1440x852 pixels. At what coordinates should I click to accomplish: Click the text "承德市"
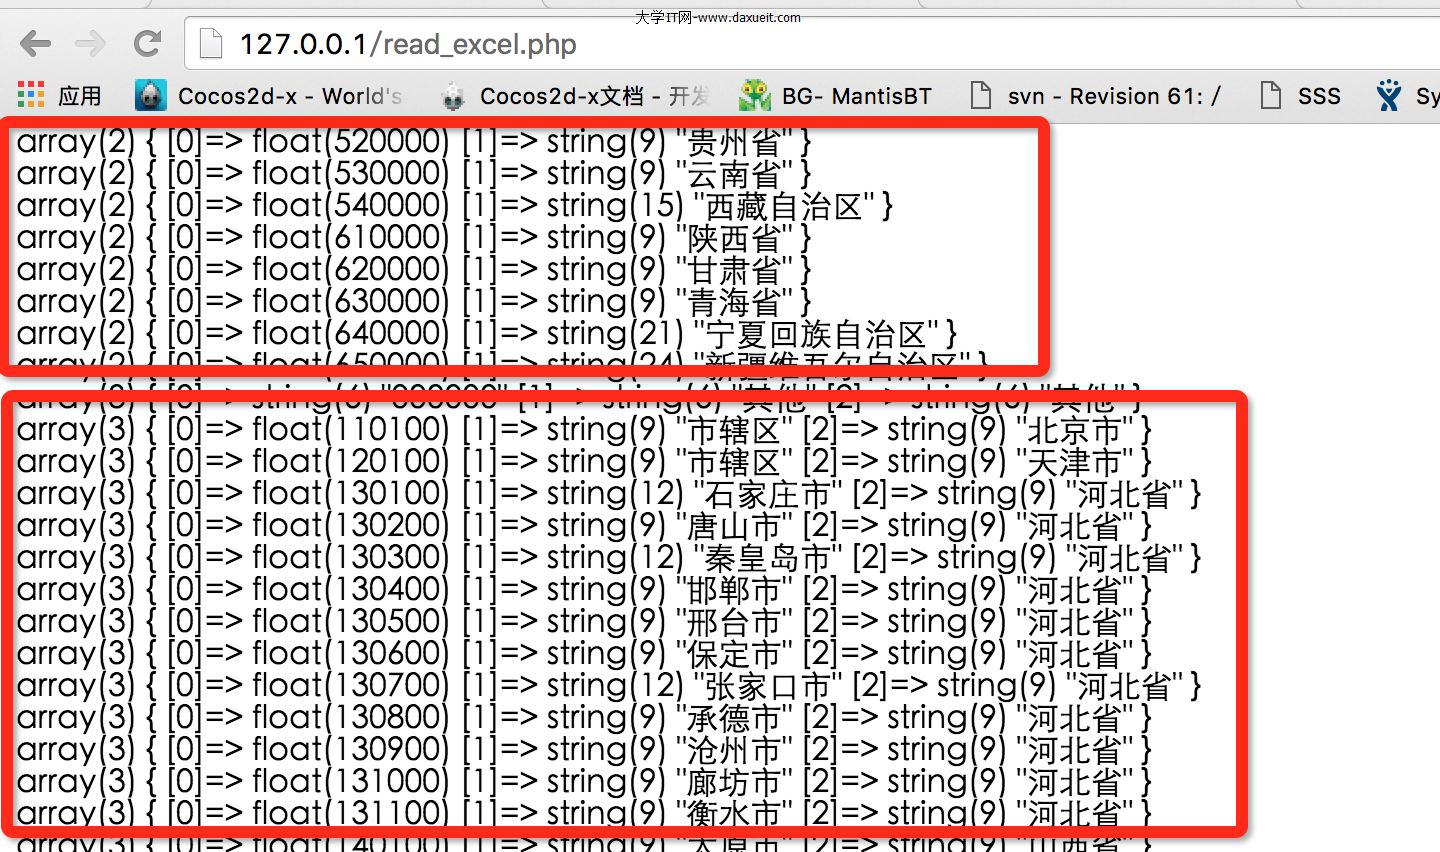[733, 717]
